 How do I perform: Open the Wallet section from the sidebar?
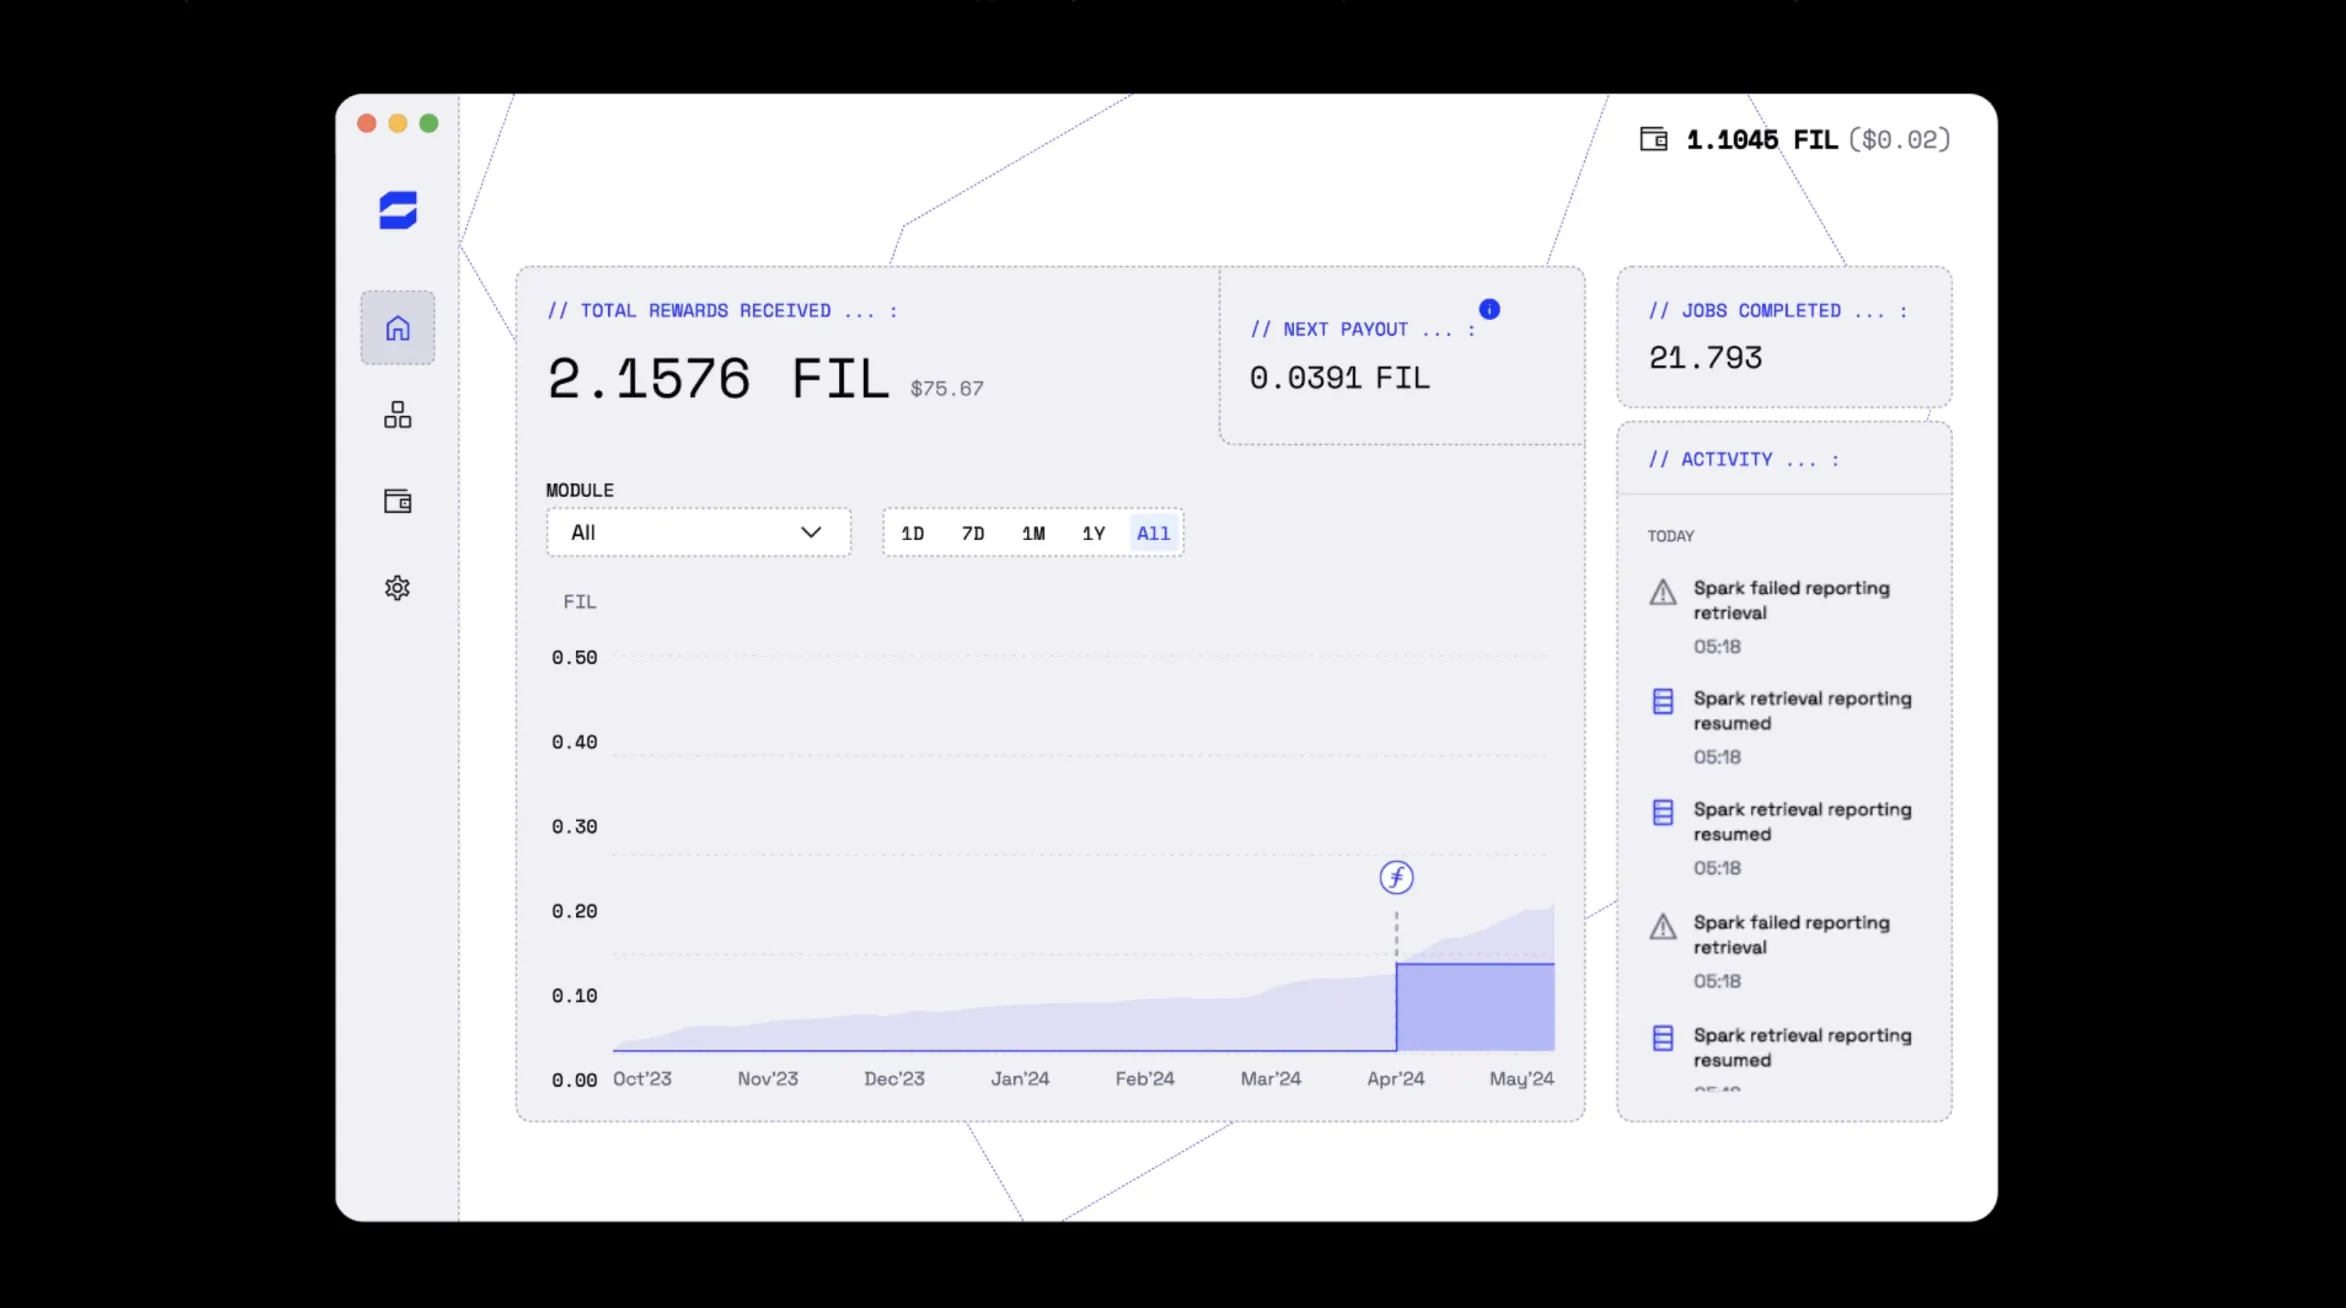pyautogui.click(x=397, y=501)
